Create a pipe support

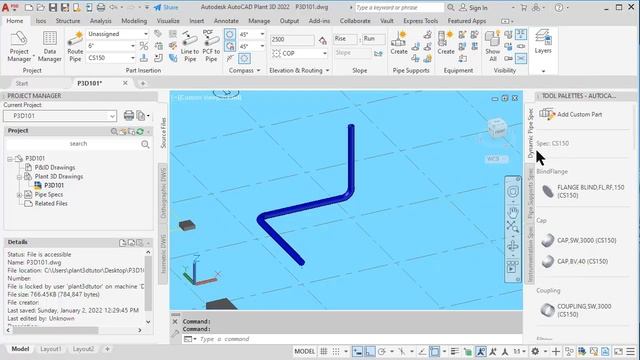point(399,43)
